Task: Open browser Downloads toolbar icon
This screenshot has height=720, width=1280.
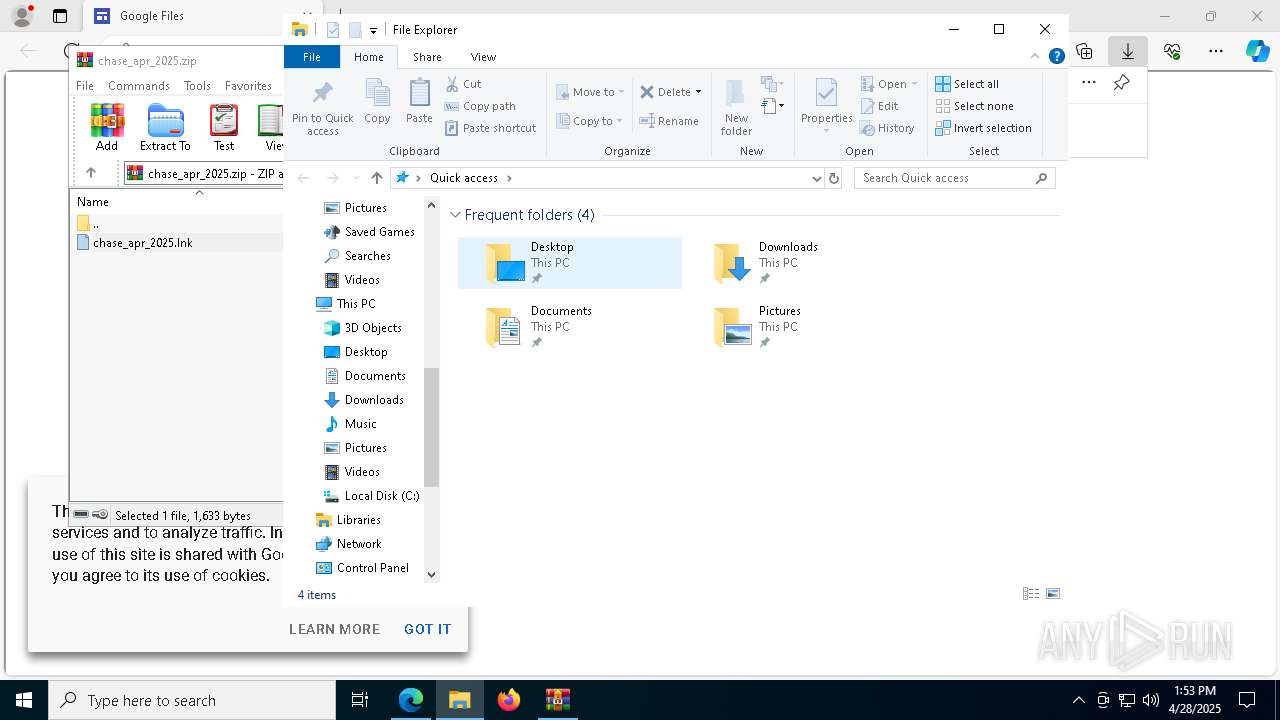Action: [1128, 51]
